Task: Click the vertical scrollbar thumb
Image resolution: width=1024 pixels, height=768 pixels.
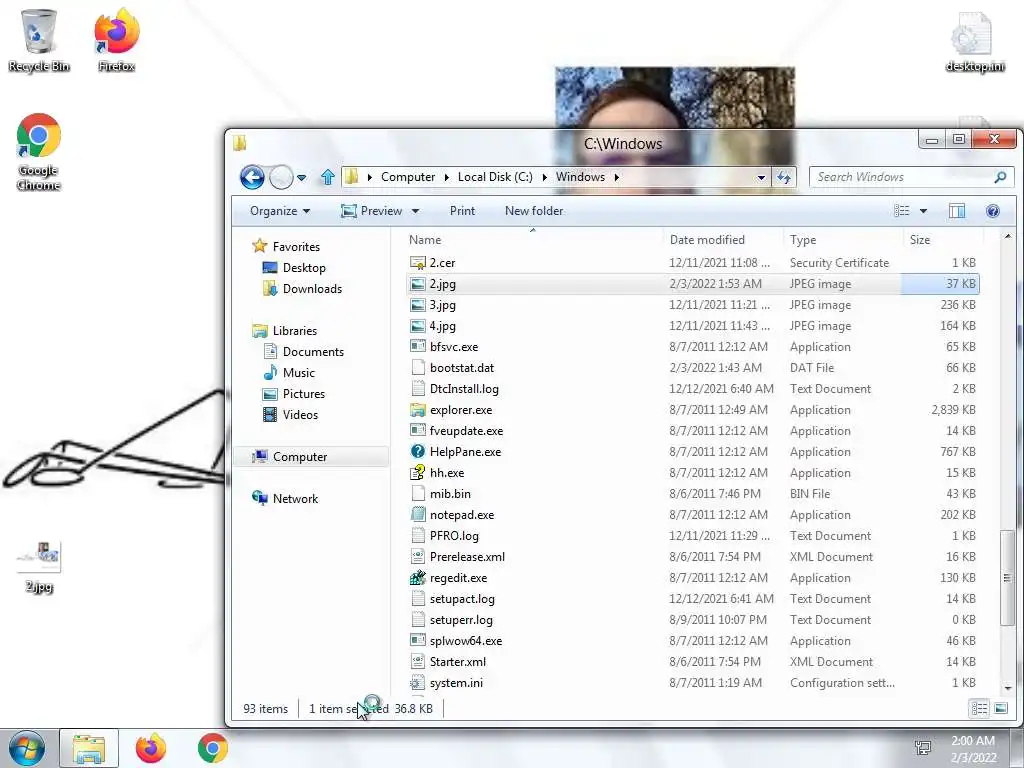Action: (x=1007, y=578)
